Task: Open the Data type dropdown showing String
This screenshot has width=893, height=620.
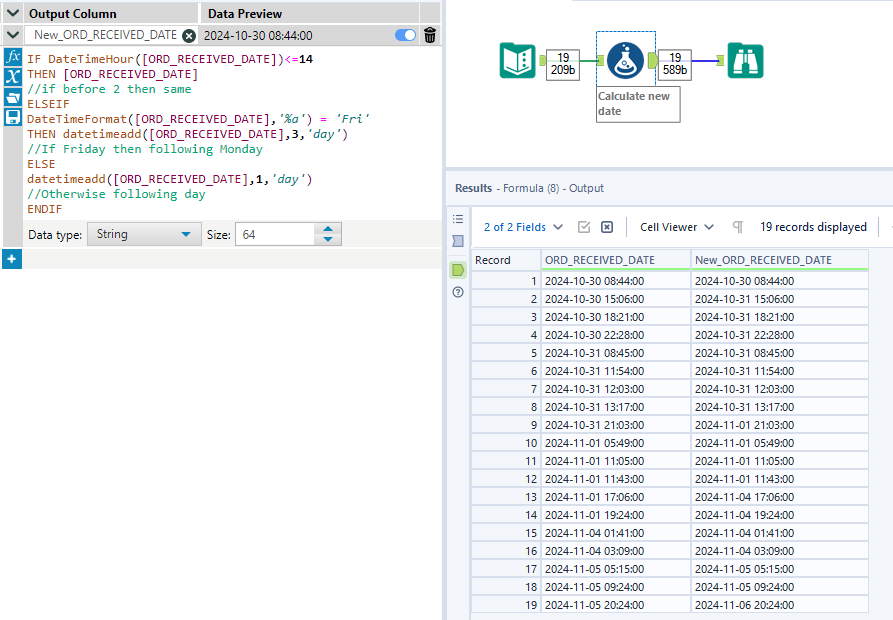Action: click(143, 233)
